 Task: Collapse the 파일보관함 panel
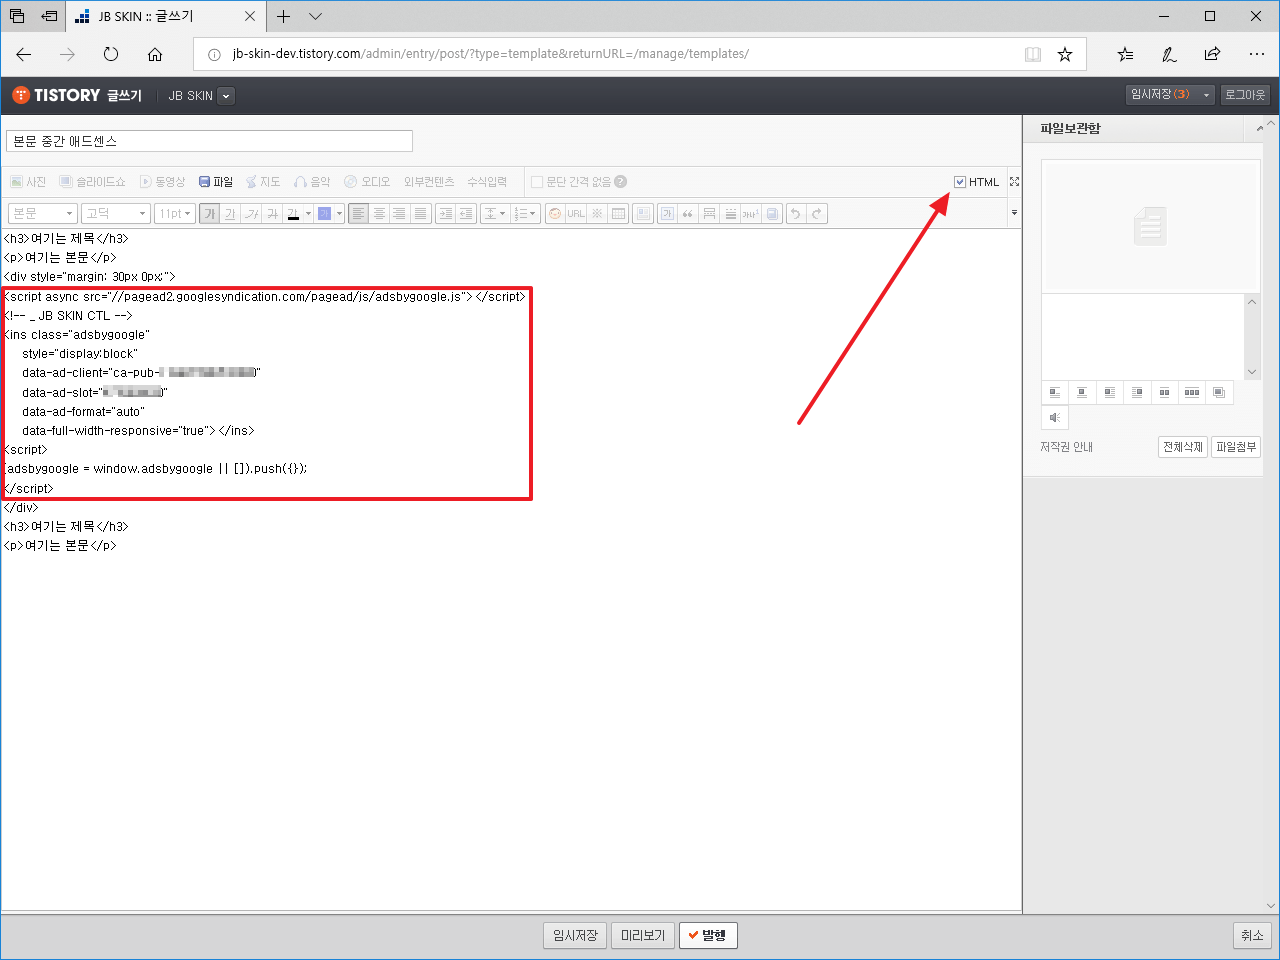click(1260, 128)
